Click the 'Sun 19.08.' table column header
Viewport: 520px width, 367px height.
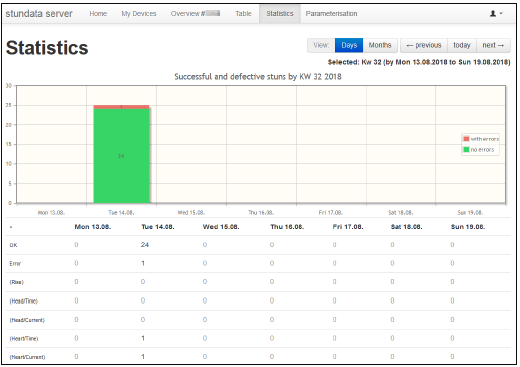pyautogui.click(x=468, y=227)
